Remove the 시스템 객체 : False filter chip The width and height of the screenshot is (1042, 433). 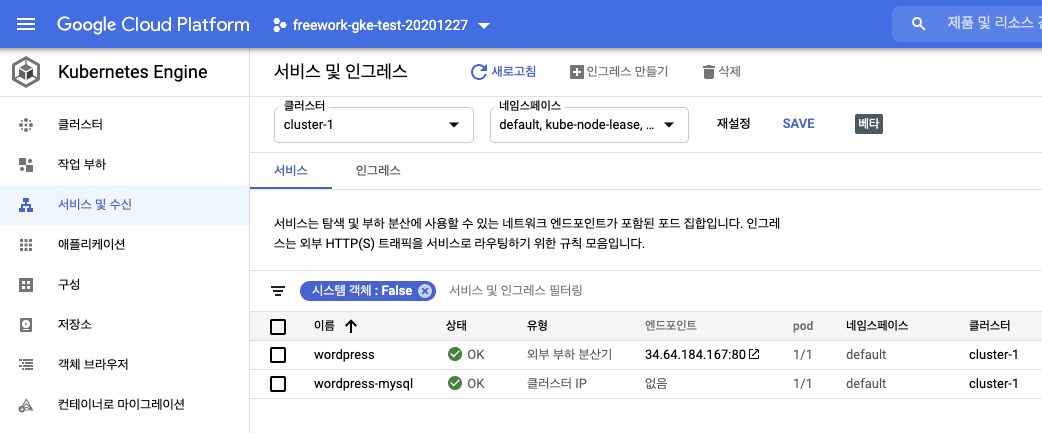tap(425, 291)
